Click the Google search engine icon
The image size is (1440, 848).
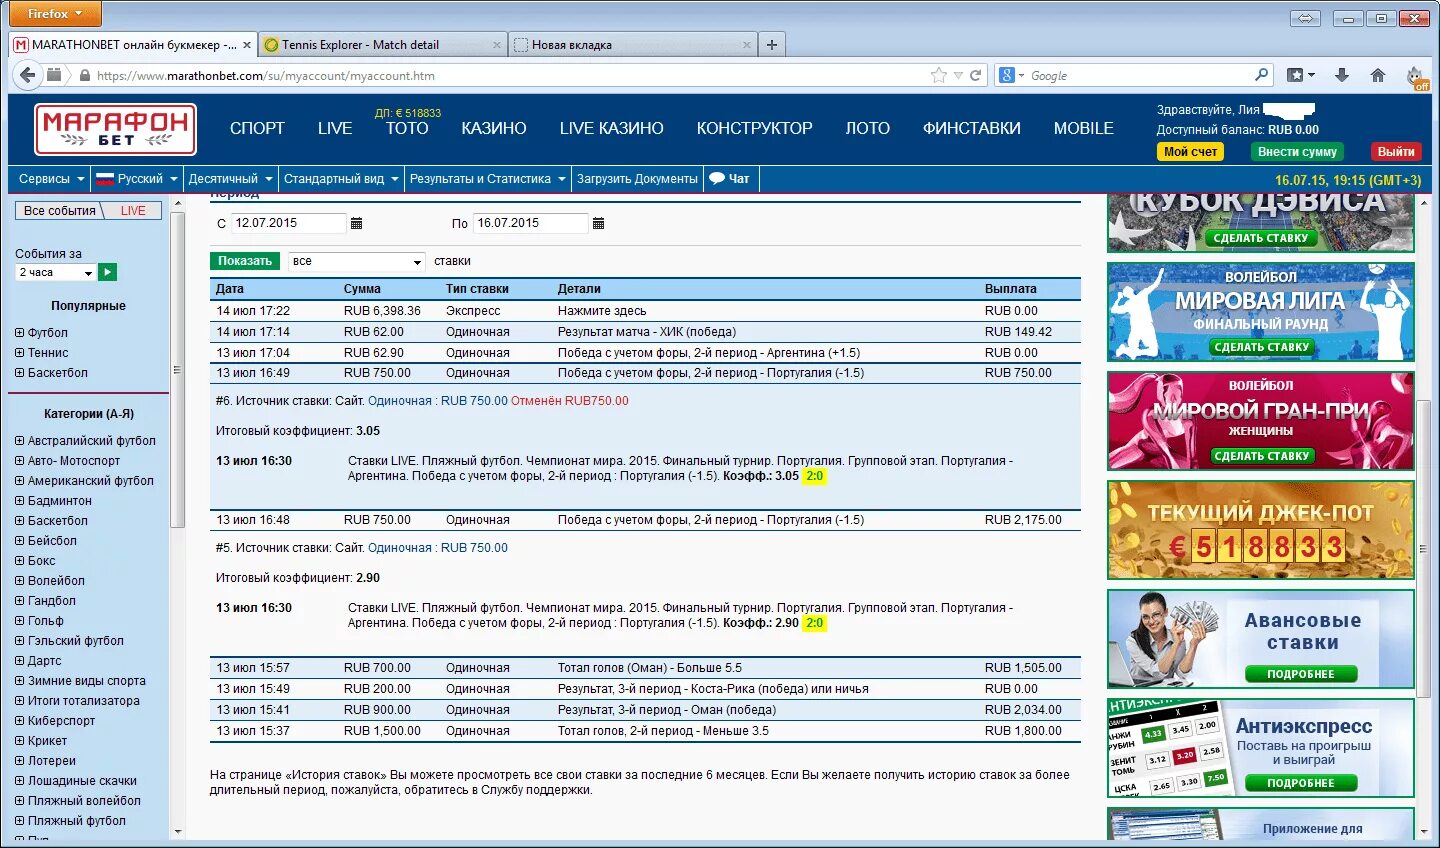(x=1007, y=75)
